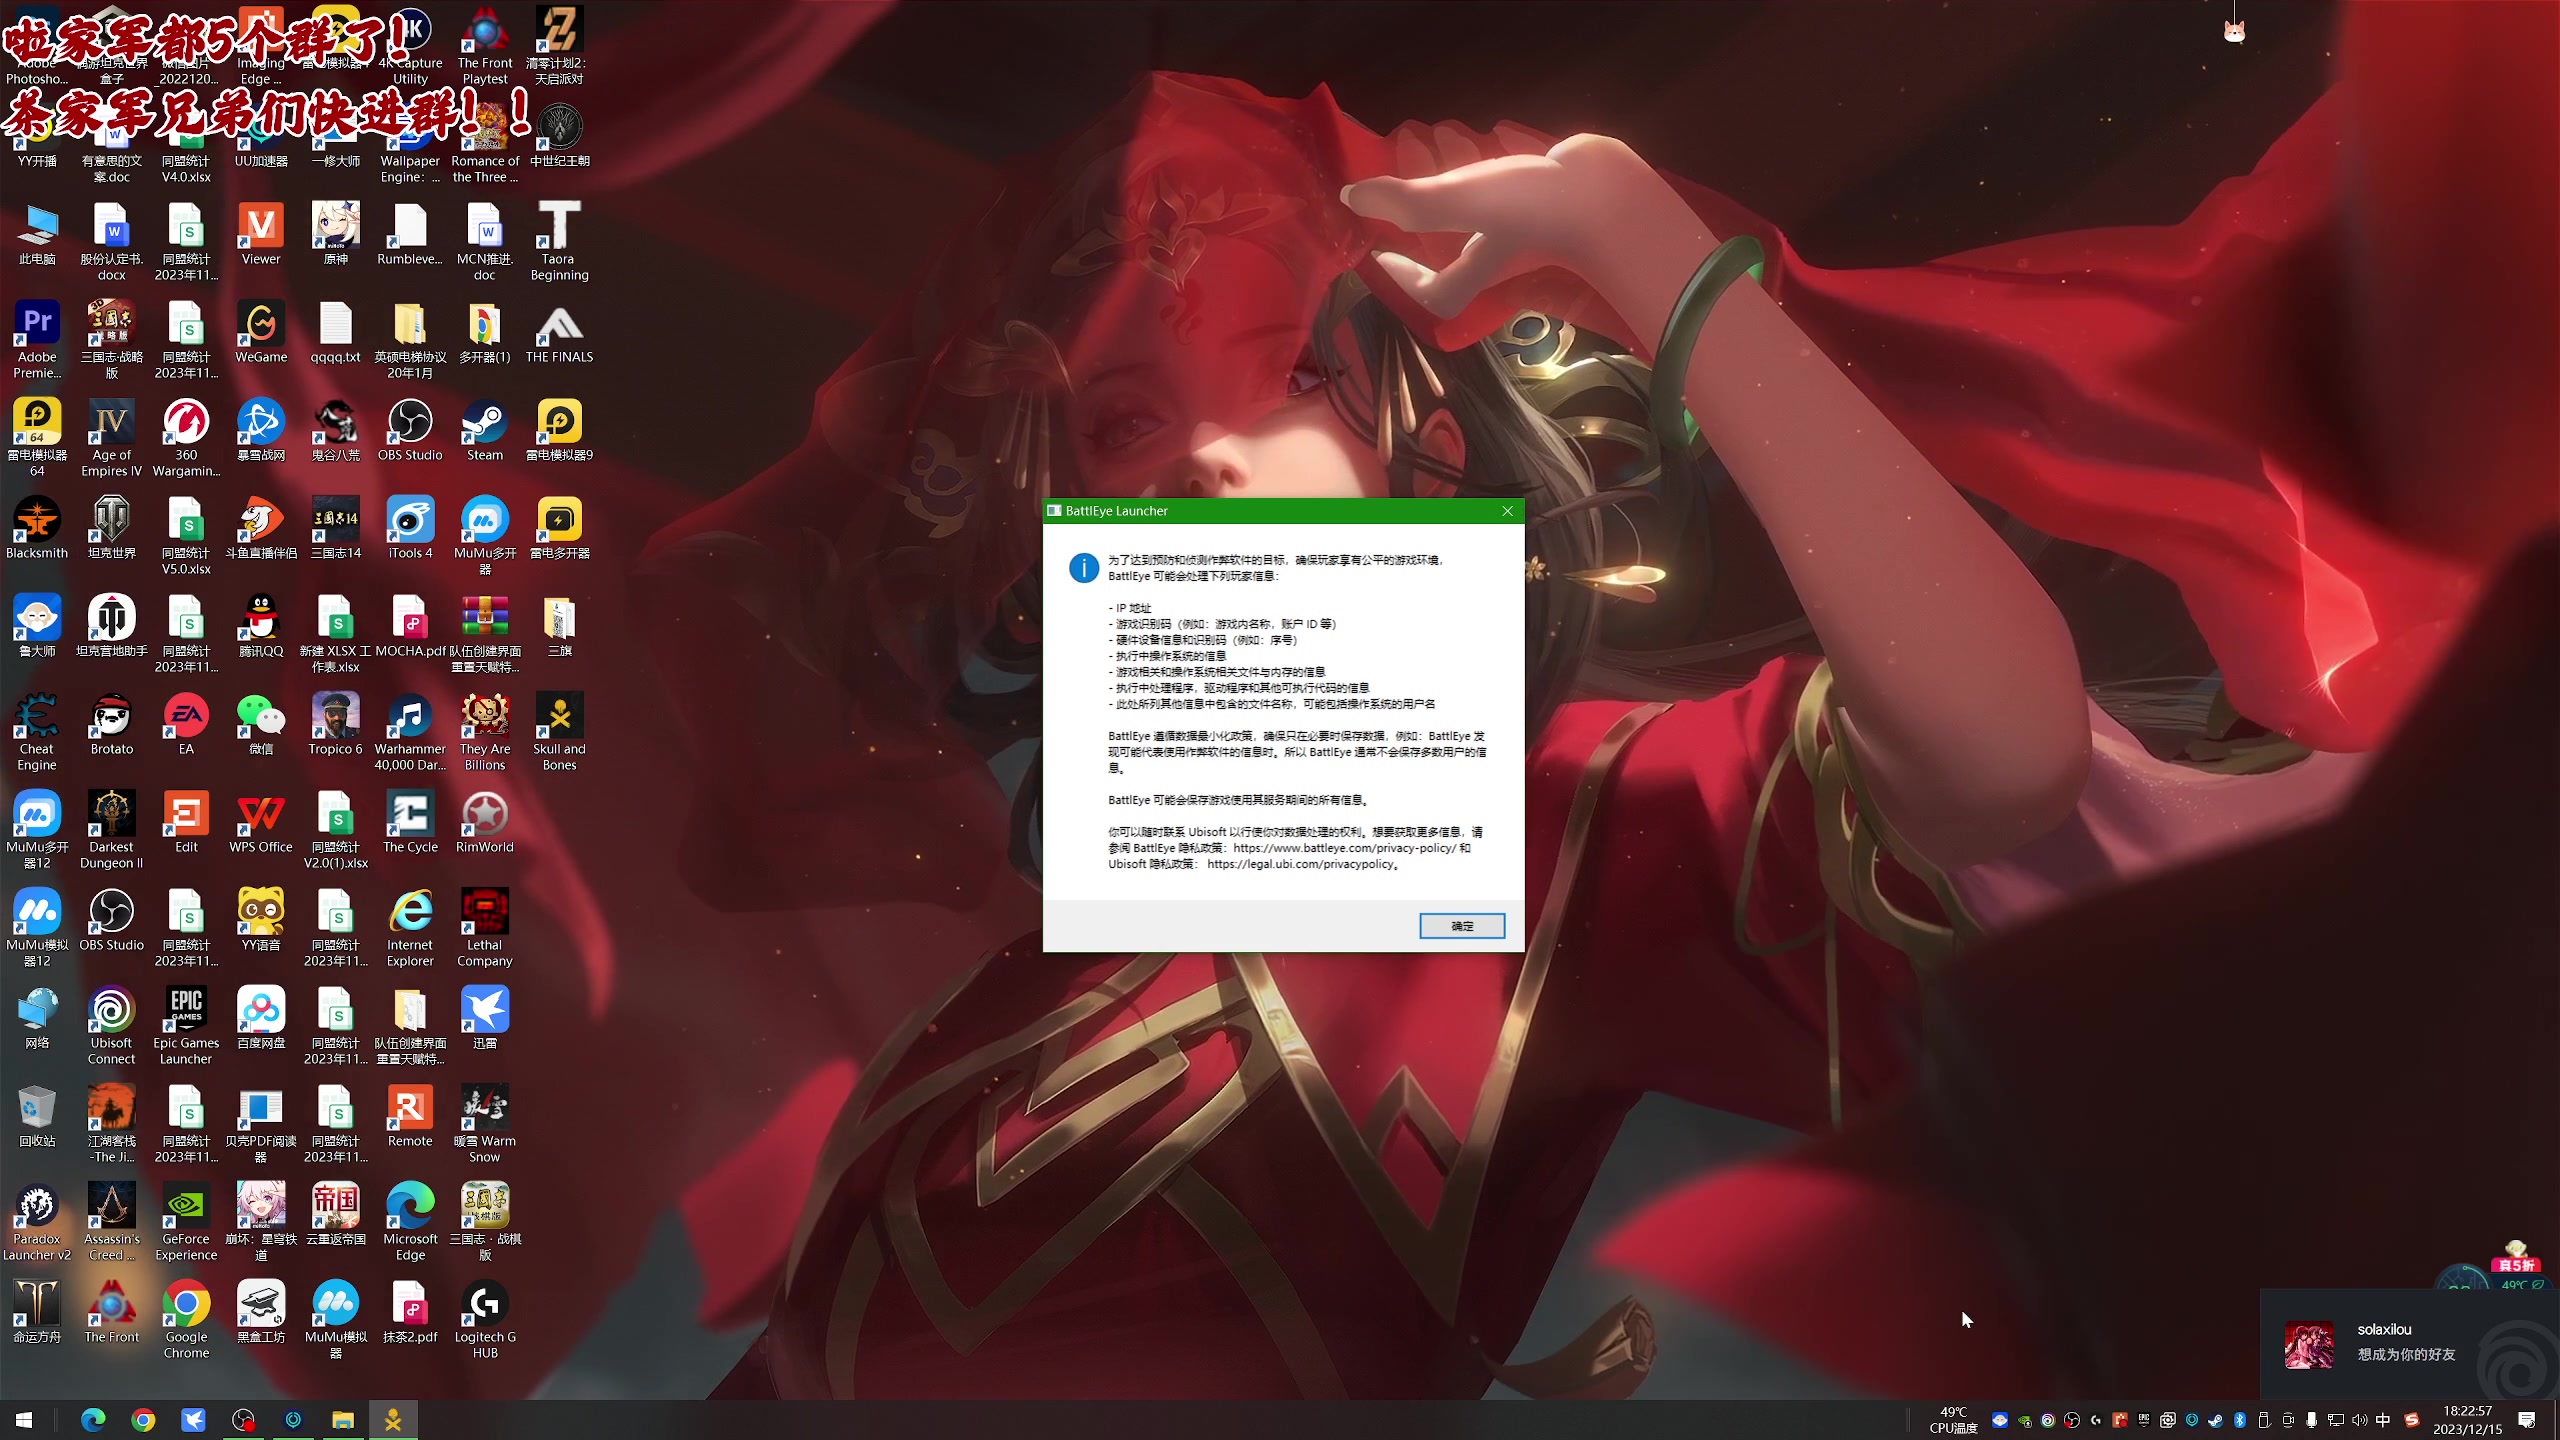Open The Cycle desktop shortcut
Viewport: 2560px width, 1440px height.
(410, 823)
